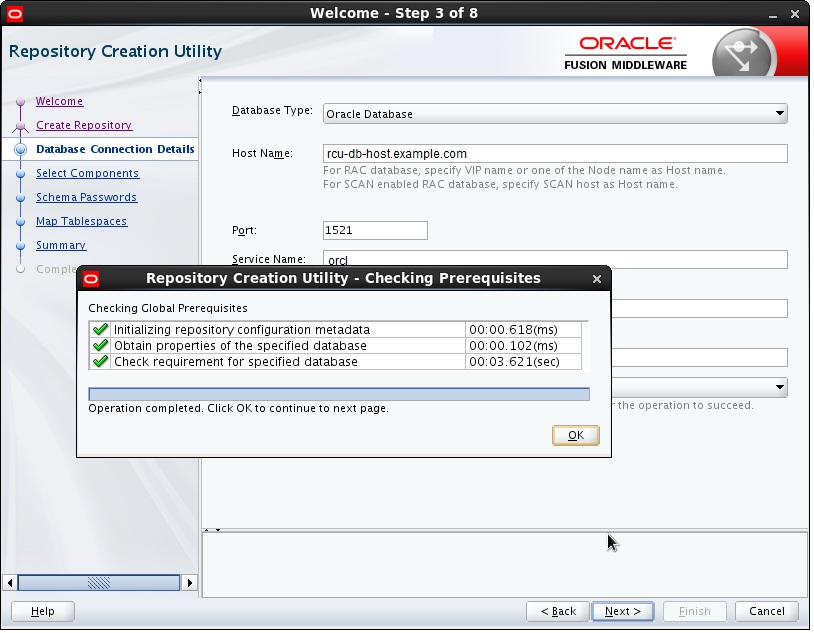Image resolution: width=814 pixels, height=633 pixels.
Task: Open the Summary step in the navigation
Action: (x=61, y=246)
